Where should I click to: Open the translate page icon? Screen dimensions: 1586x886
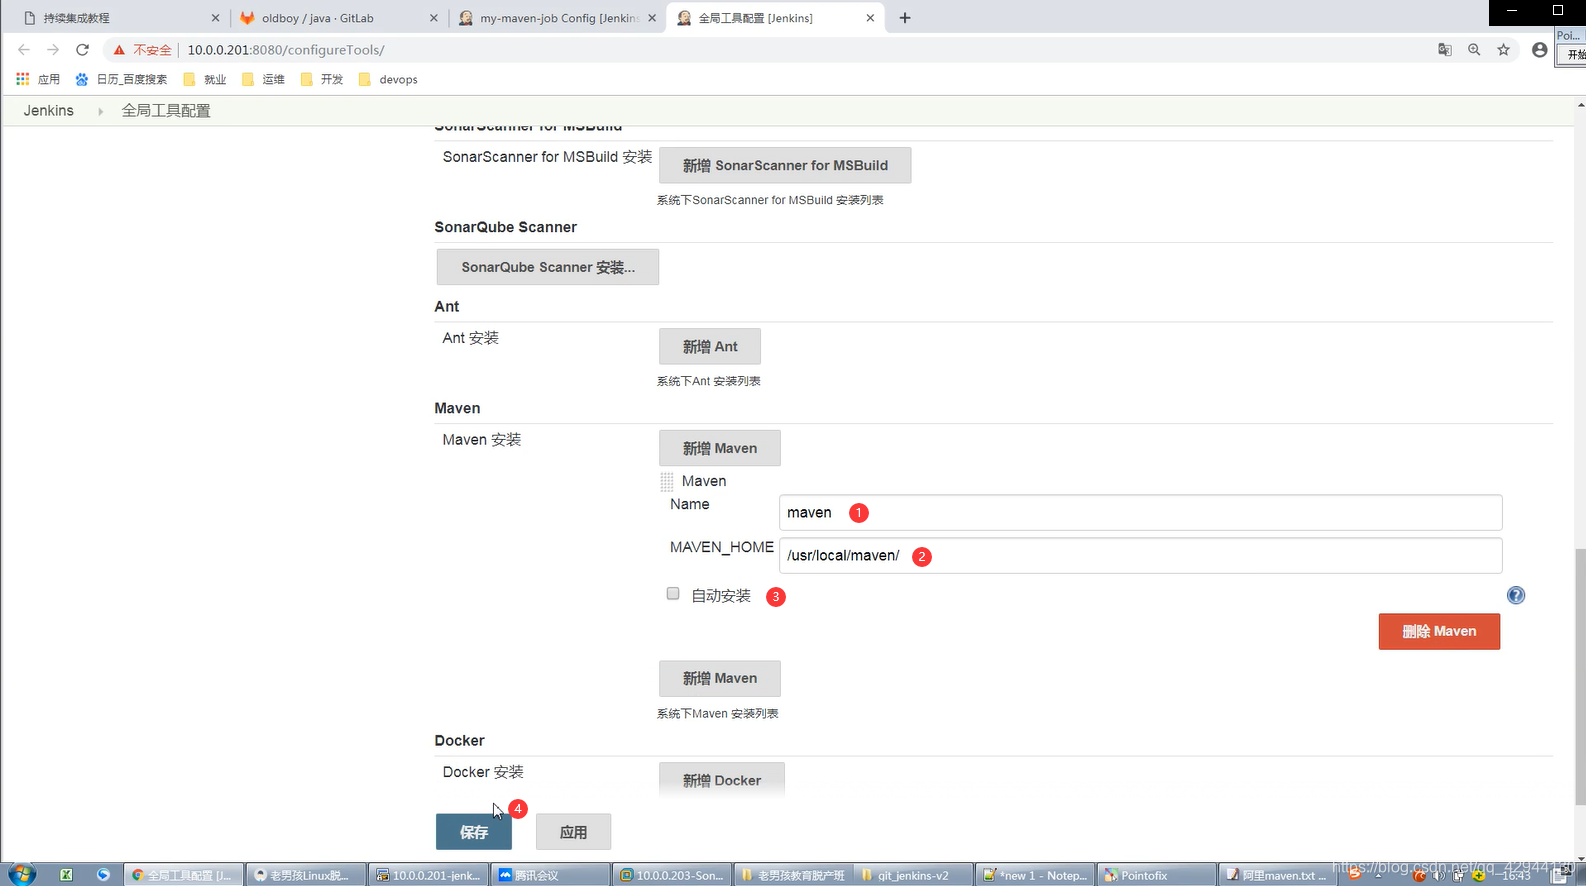click(1445, 49)
